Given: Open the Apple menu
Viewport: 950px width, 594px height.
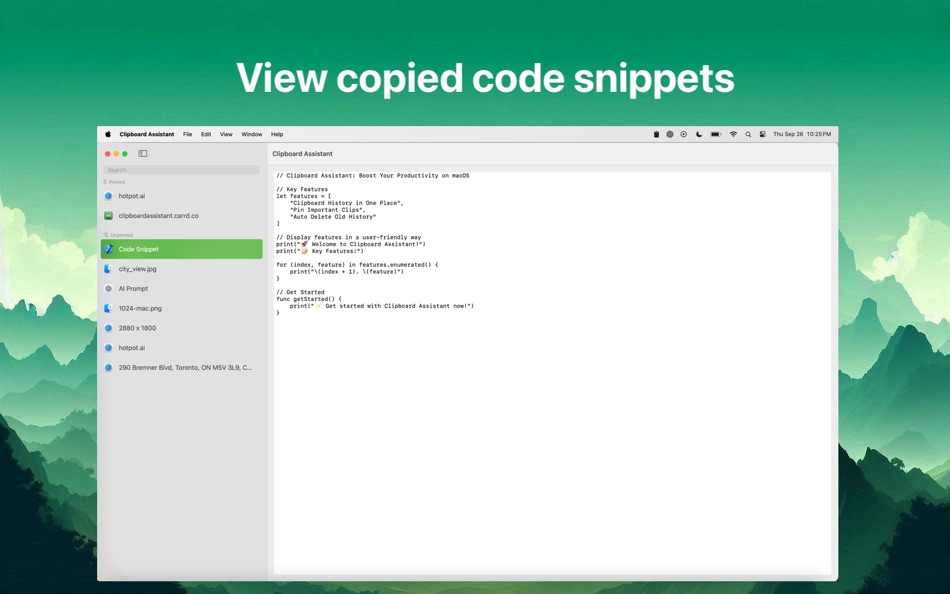Looking at the screenshot, I should [108, 135].
